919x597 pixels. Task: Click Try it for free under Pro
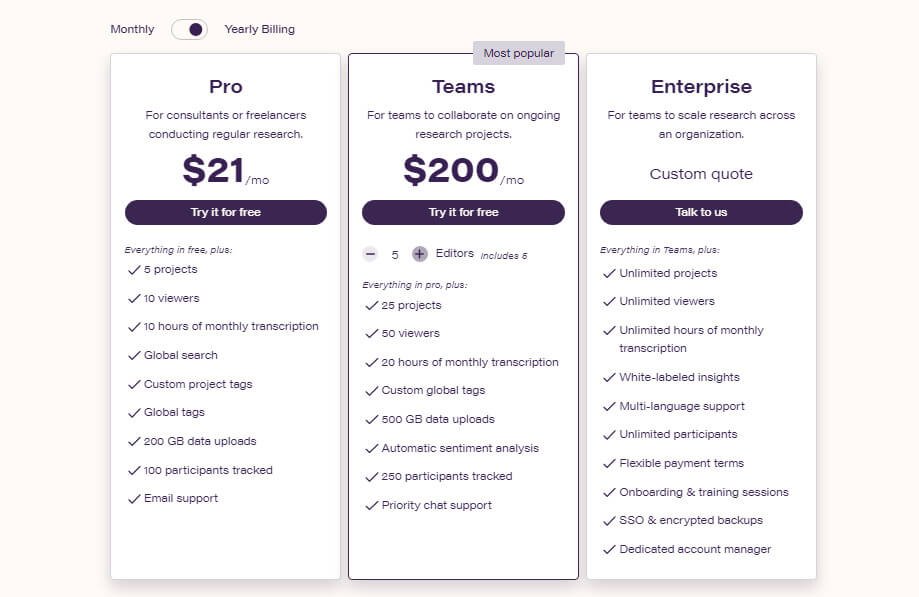[x=226, y=212]
